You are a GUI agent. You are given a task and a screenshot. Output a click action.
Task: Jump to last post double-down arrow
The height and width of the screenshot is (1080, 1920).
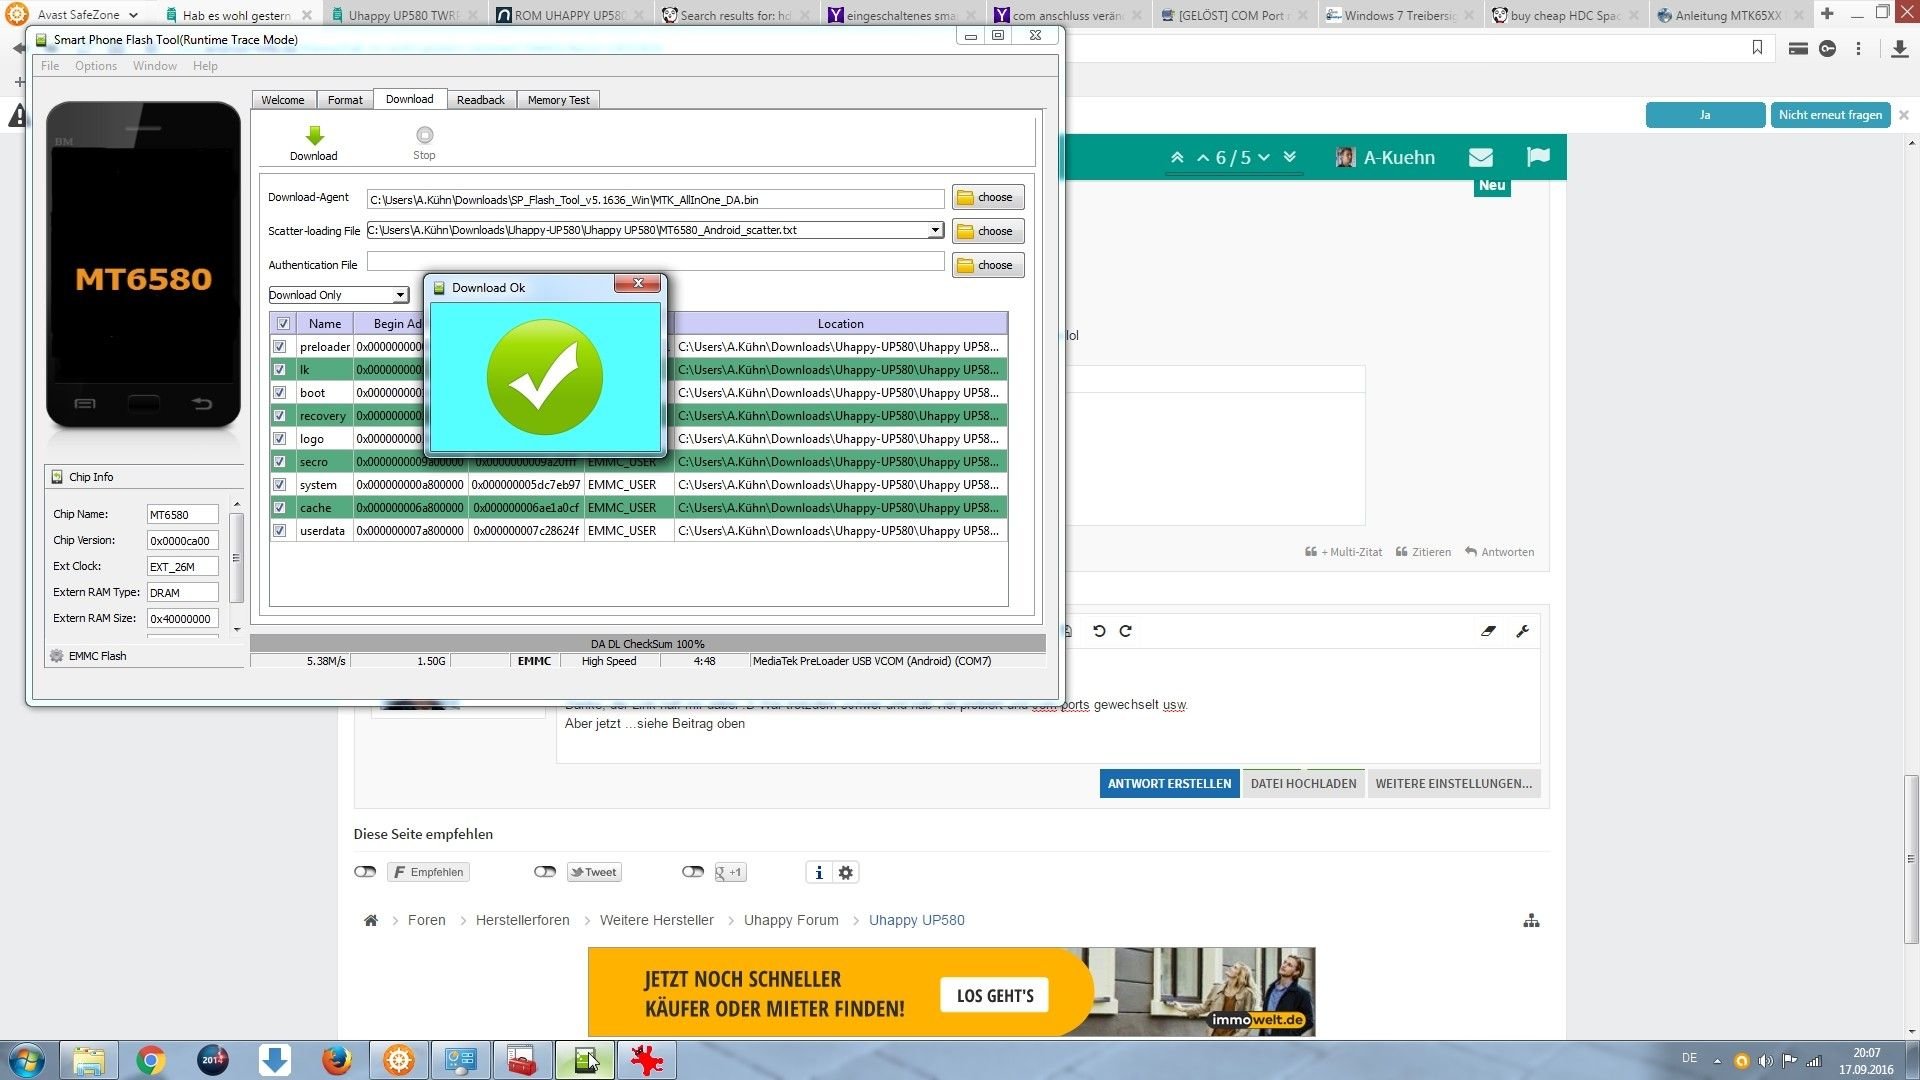[x=1290, y=157]
